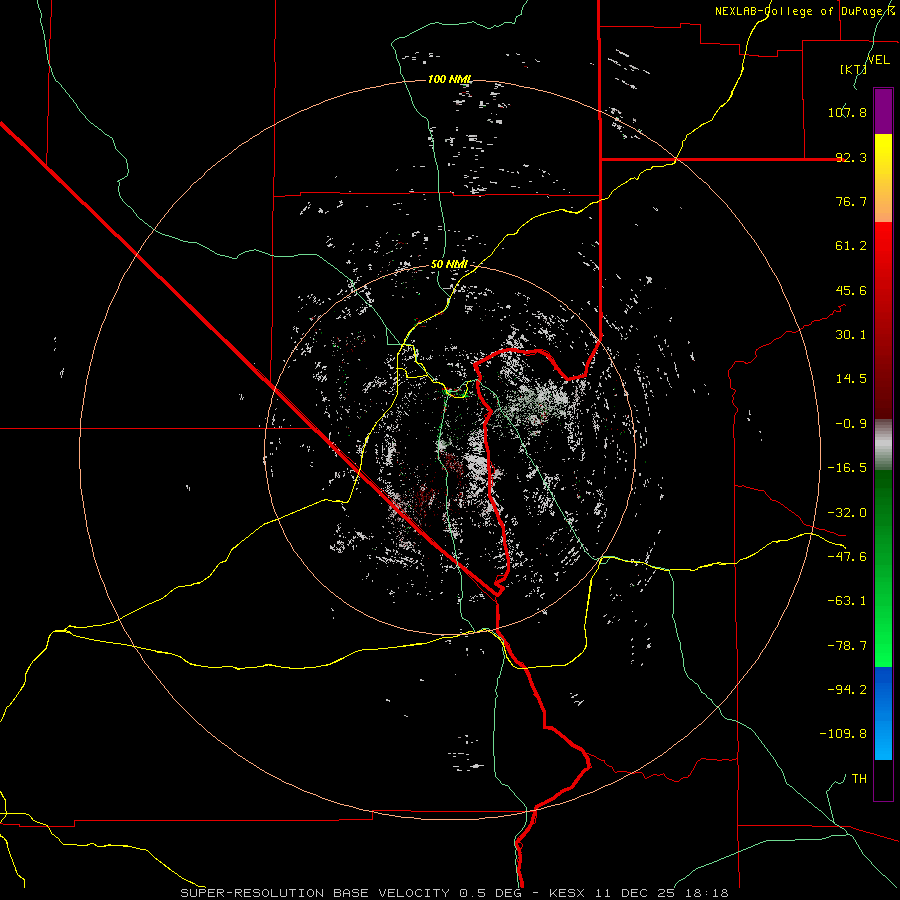Click the 100 NMI range ring label
Screen dimensions: 900x900
coord(450,79)
